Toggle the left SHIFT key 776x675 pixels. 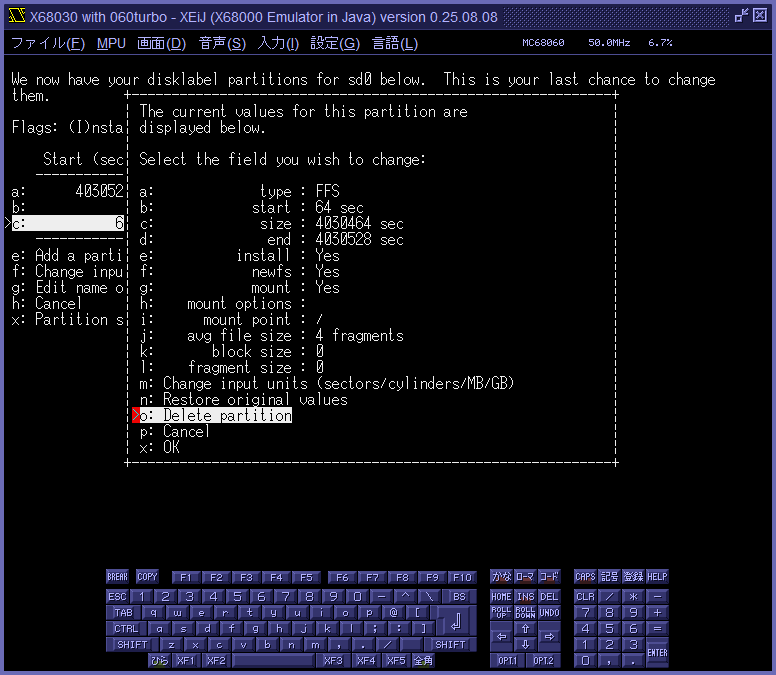pyautogui.click(x=132, y=644)
